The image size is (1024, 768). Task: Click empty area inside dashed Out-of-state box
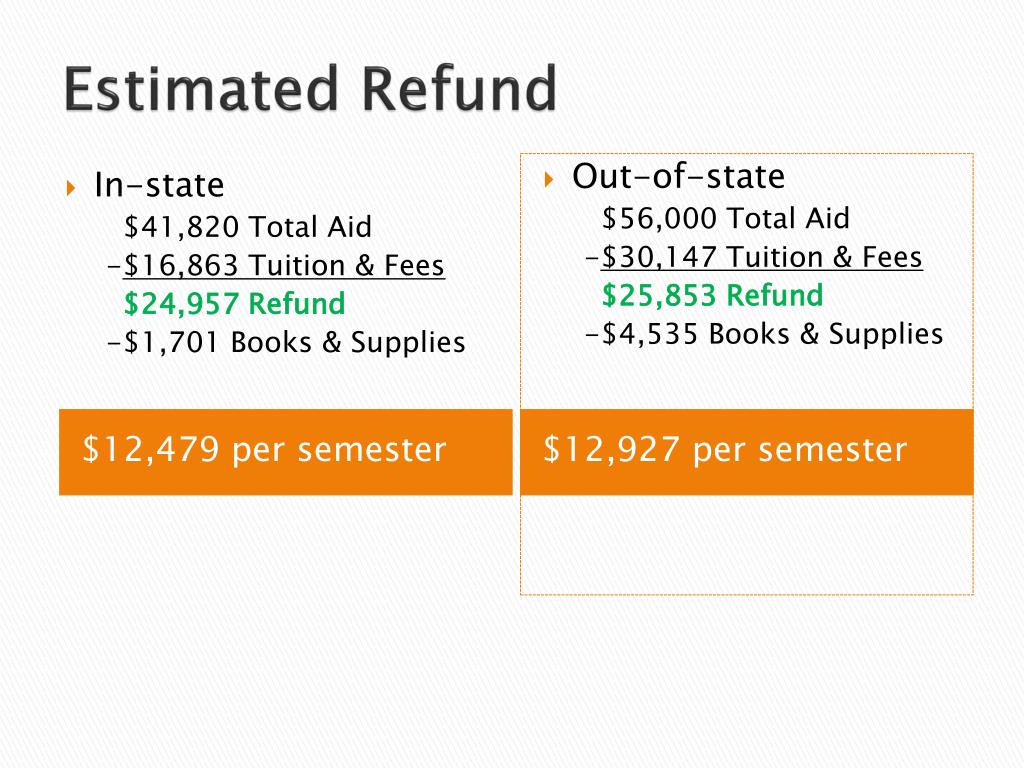click(x=746, y=545)
